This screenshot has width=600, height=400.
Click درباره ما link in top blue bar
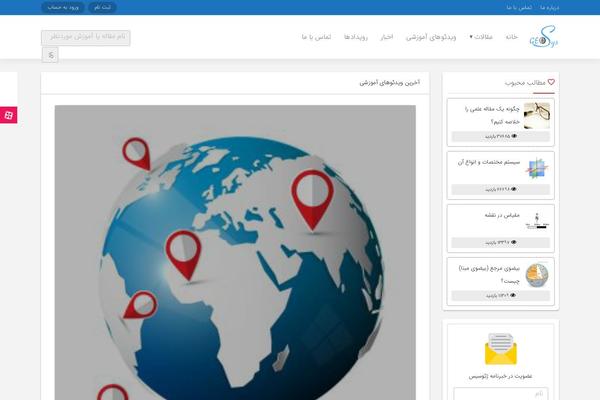[x=549, y=7]
